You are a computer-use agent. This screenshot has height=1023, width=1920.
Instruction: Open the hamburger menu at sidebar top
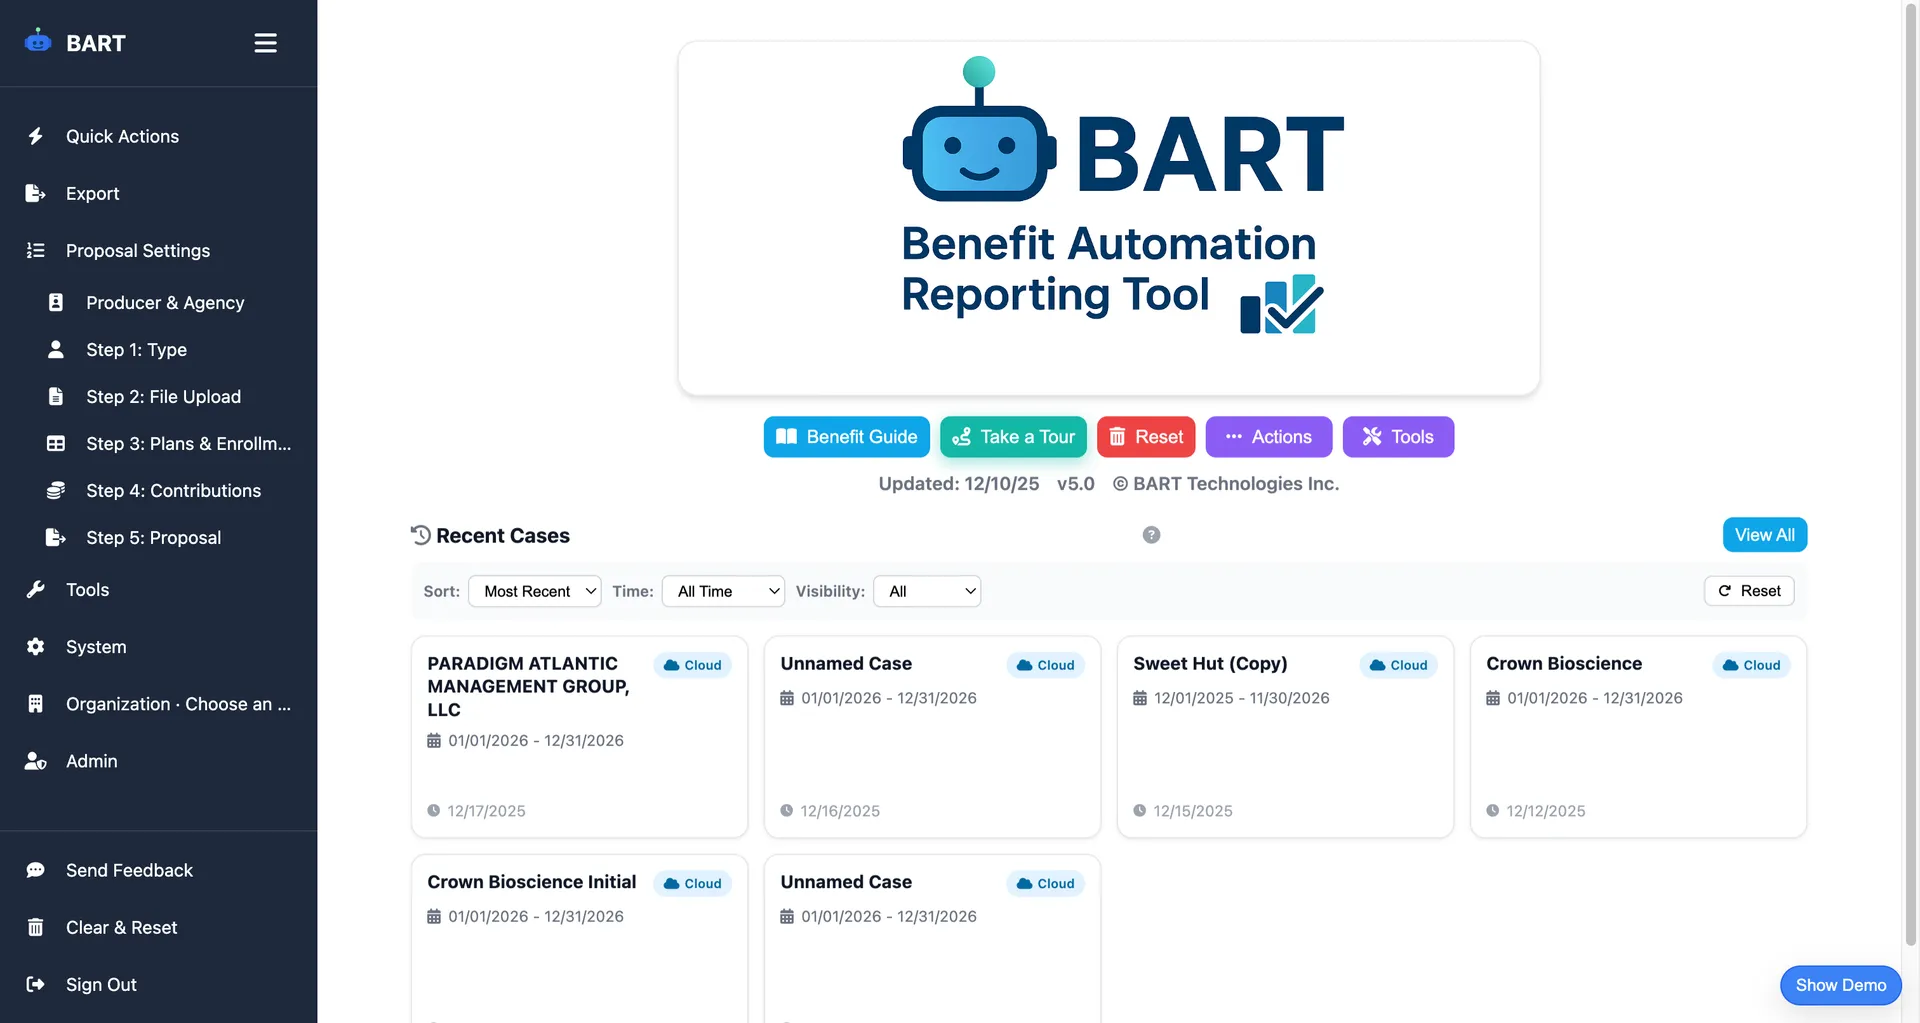click(265, 43)
